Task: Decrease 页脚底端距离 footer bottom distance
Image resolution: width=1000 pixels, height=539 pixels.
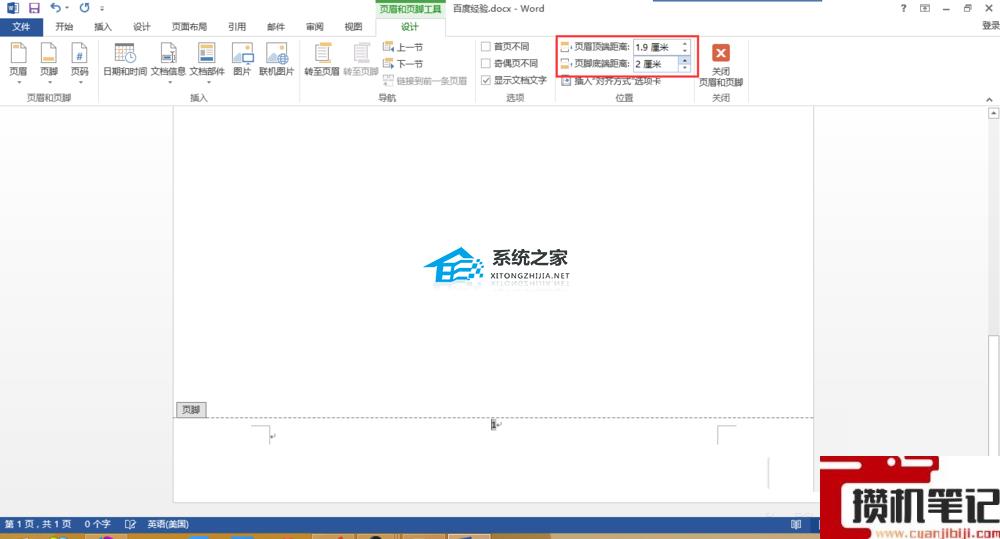Action: point(685,67)
